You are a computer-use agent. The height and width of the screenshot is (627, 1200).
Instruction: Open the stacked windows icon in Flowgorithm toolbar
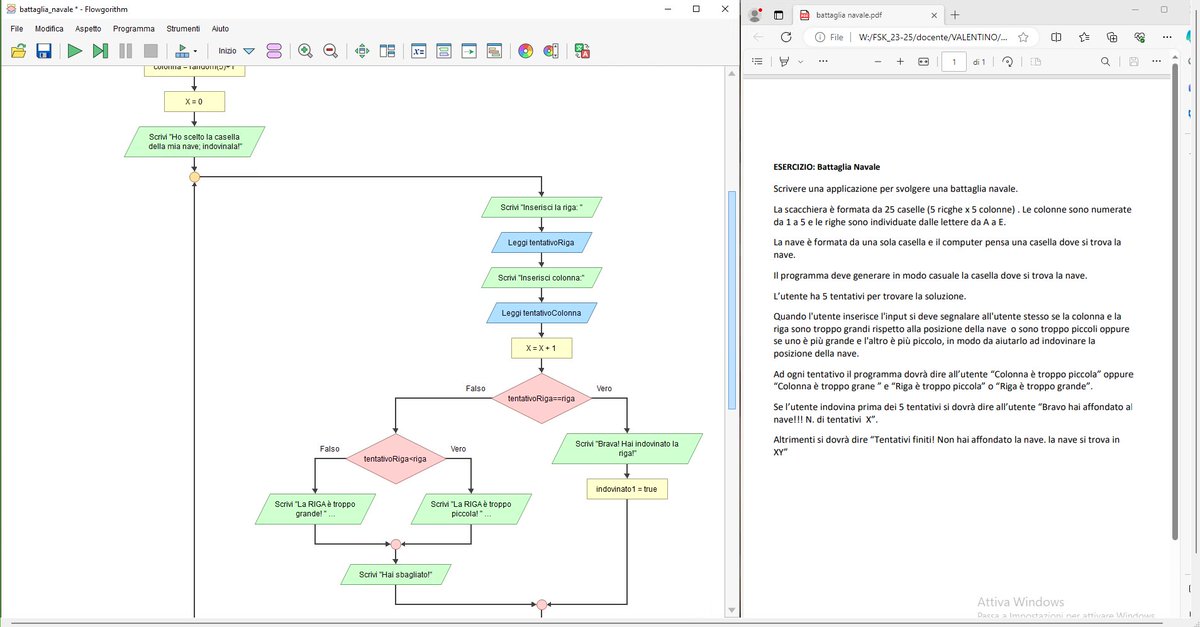494,51
